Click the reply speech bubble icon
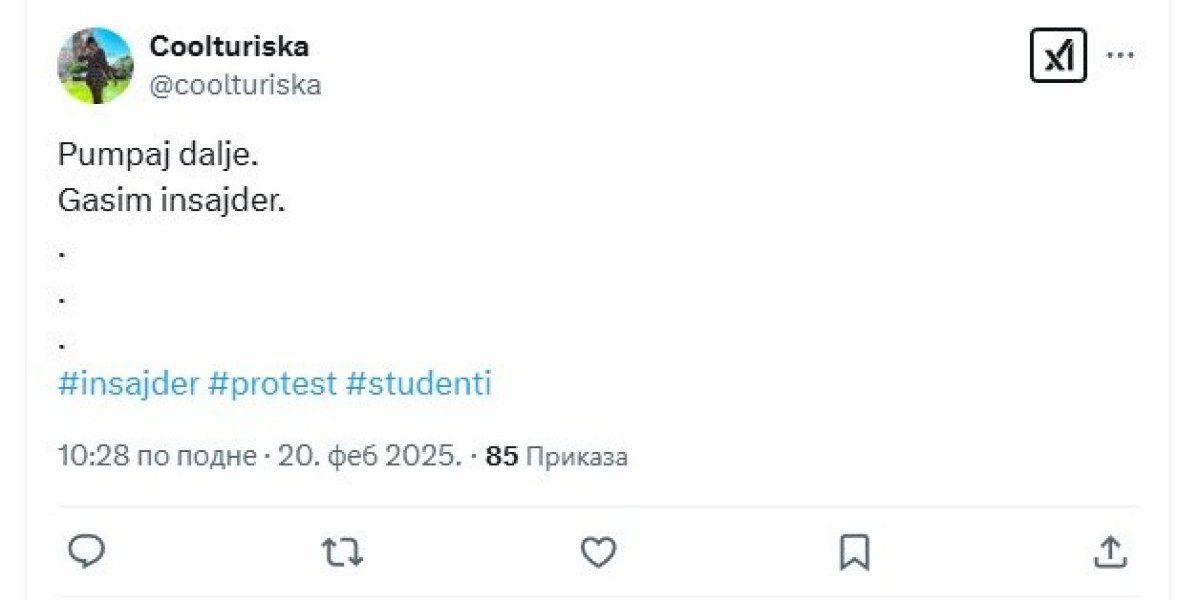 coord(87,551)
